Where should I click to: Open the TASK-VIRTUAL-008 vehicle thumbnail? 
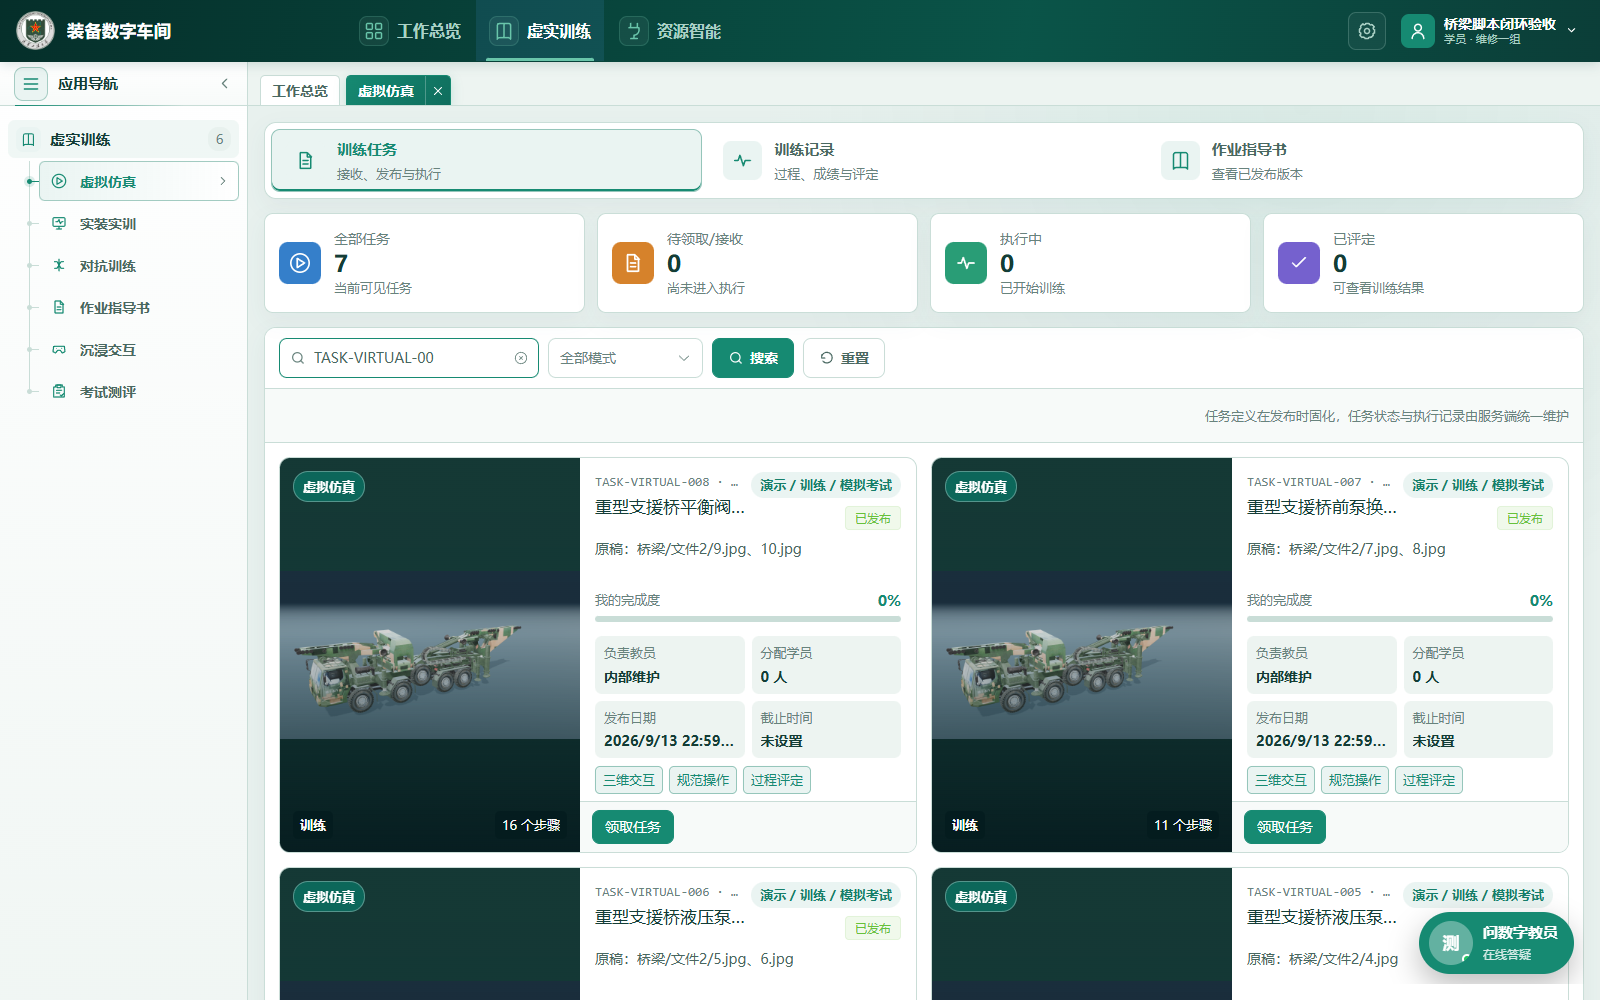[x=430, y=655]
